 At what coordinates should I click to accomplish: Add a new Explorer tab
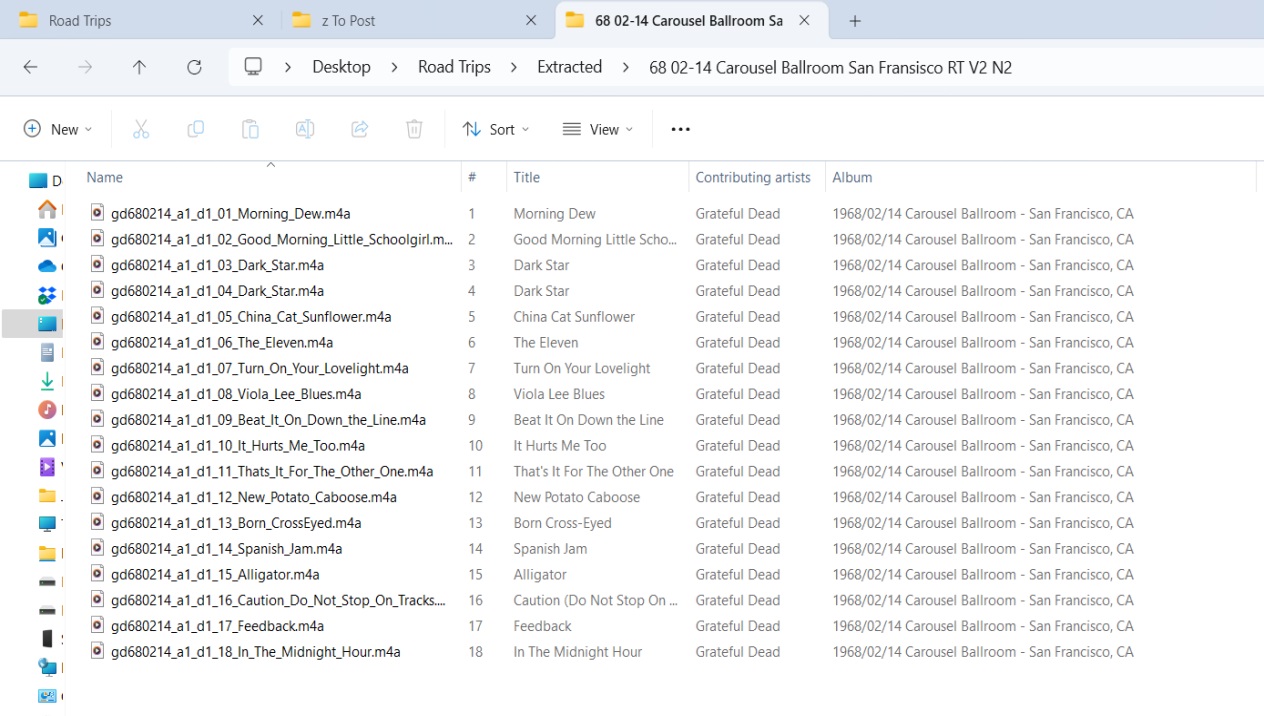coord(855,21)
